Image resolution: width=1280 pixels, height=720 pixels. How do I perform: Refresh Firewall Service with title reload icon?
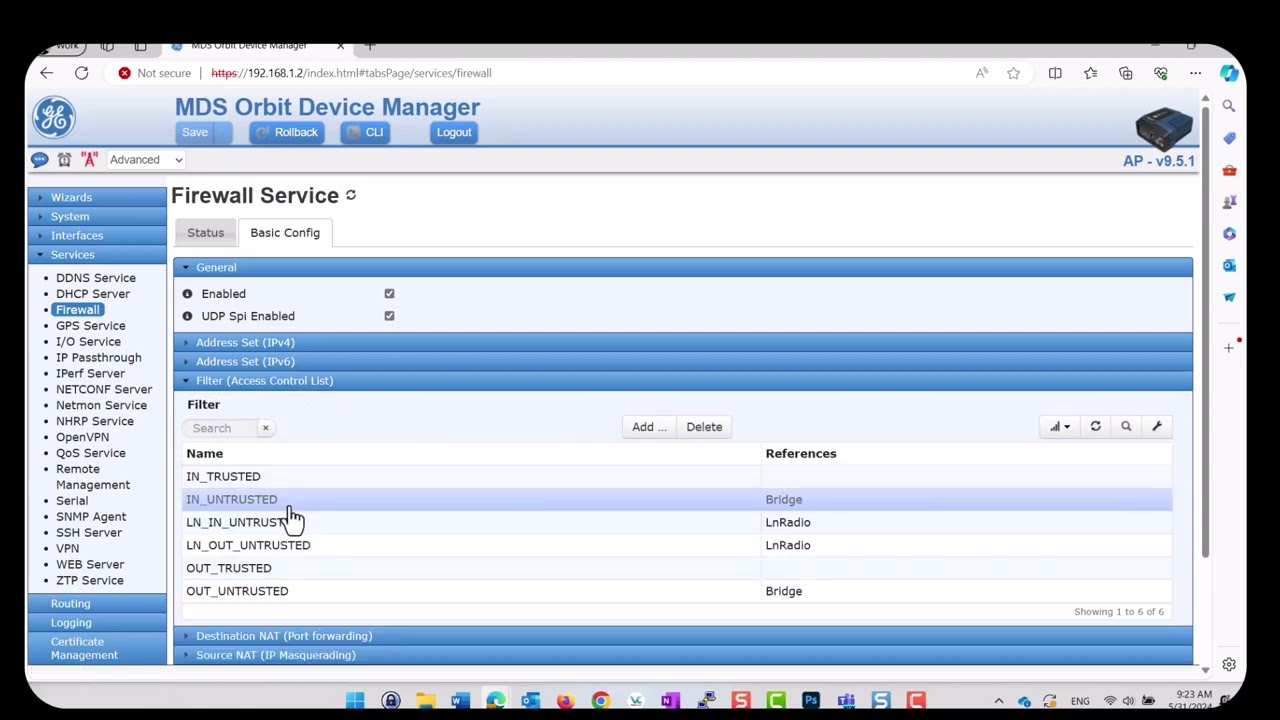click(351, 195)
